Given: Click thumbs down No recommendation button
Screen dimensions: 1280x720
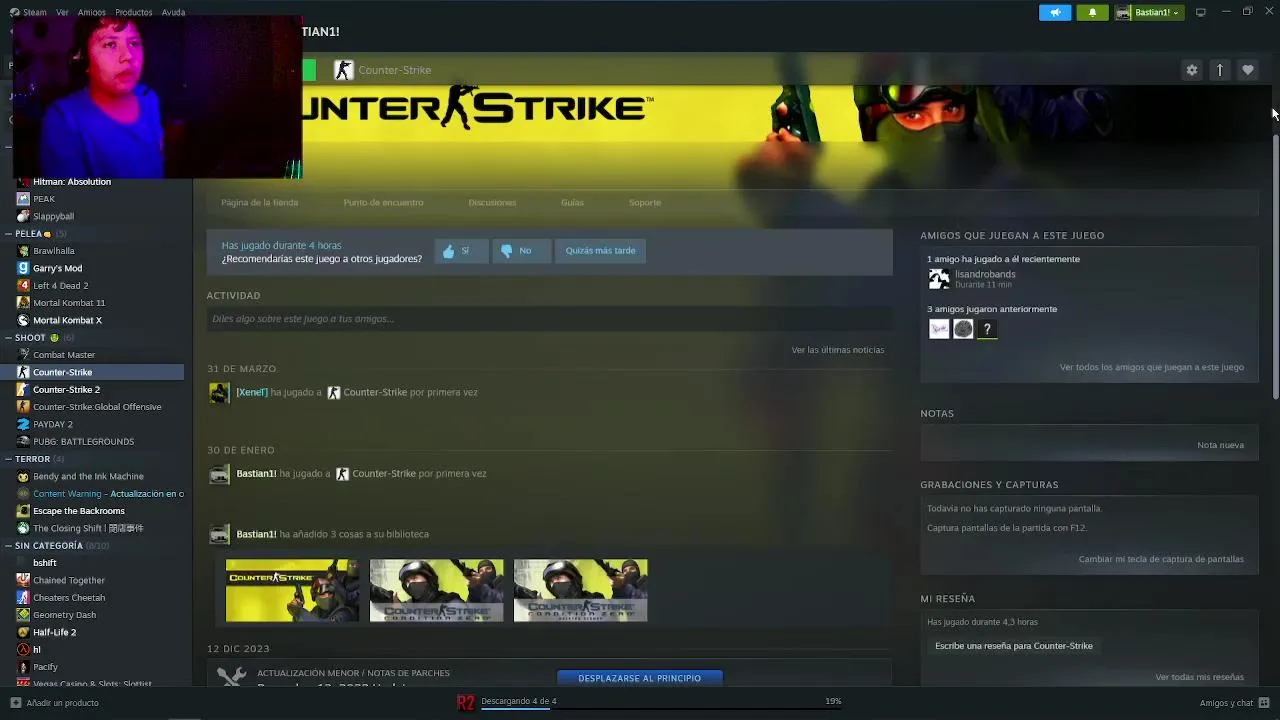Looking at the screenshot, I should click(x=519, y=251).
